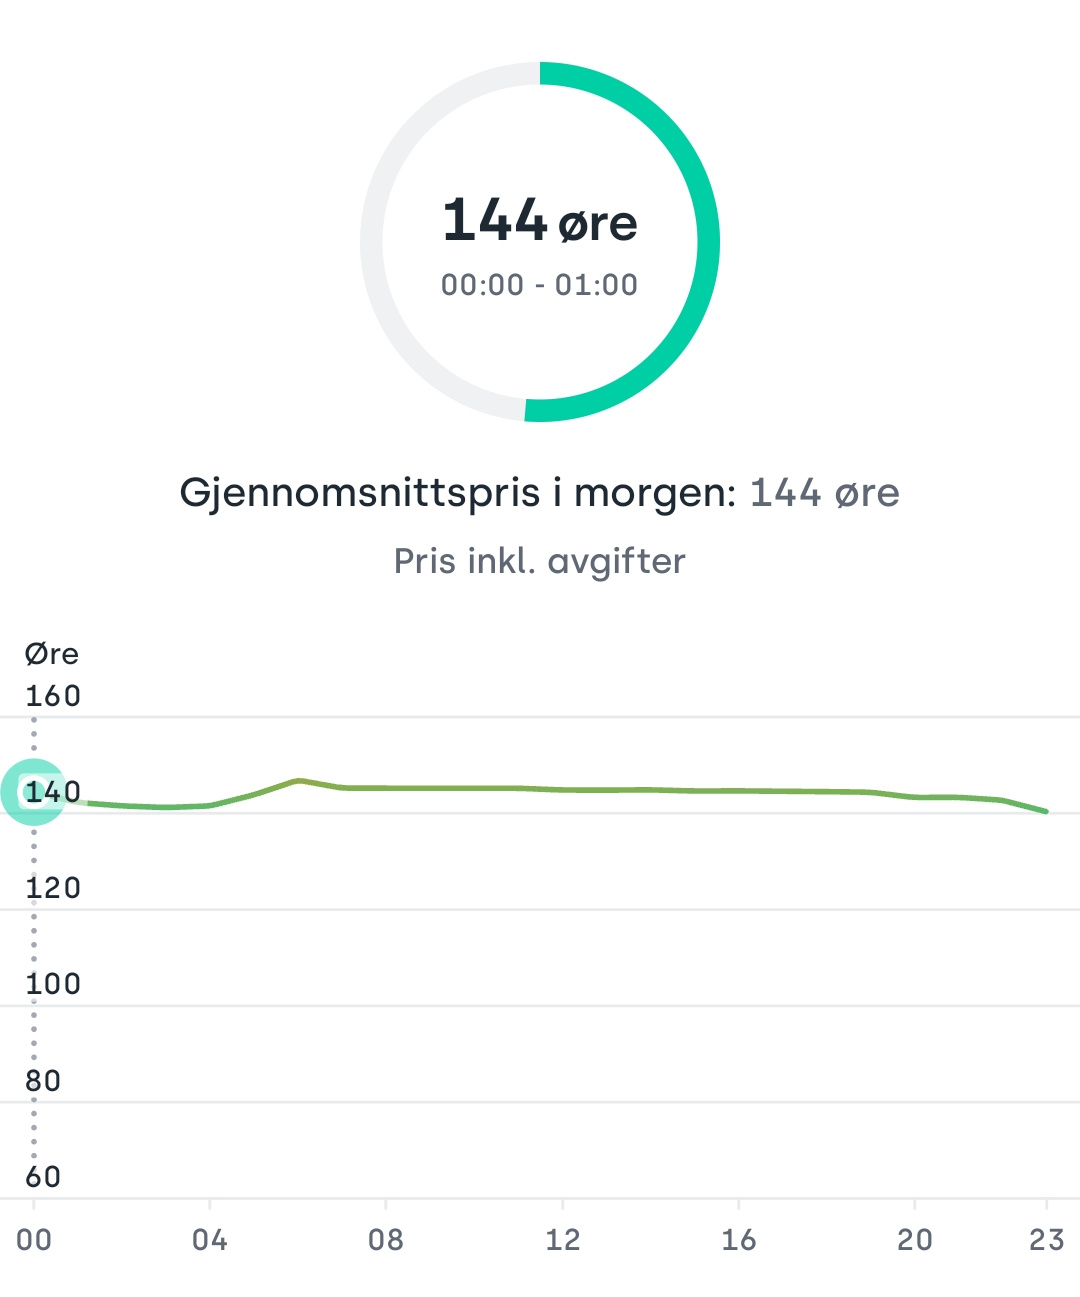The width and height of the screenshot is (1080, 1297).
Task: Select the 00 hour axis label
Action: [34, 1240]
